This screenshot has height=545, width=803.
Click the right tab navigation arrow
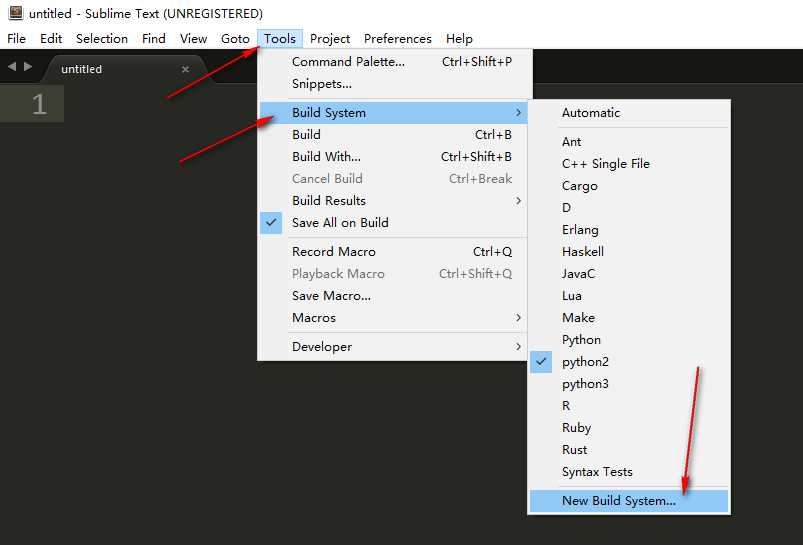click(x=28, y=67)
